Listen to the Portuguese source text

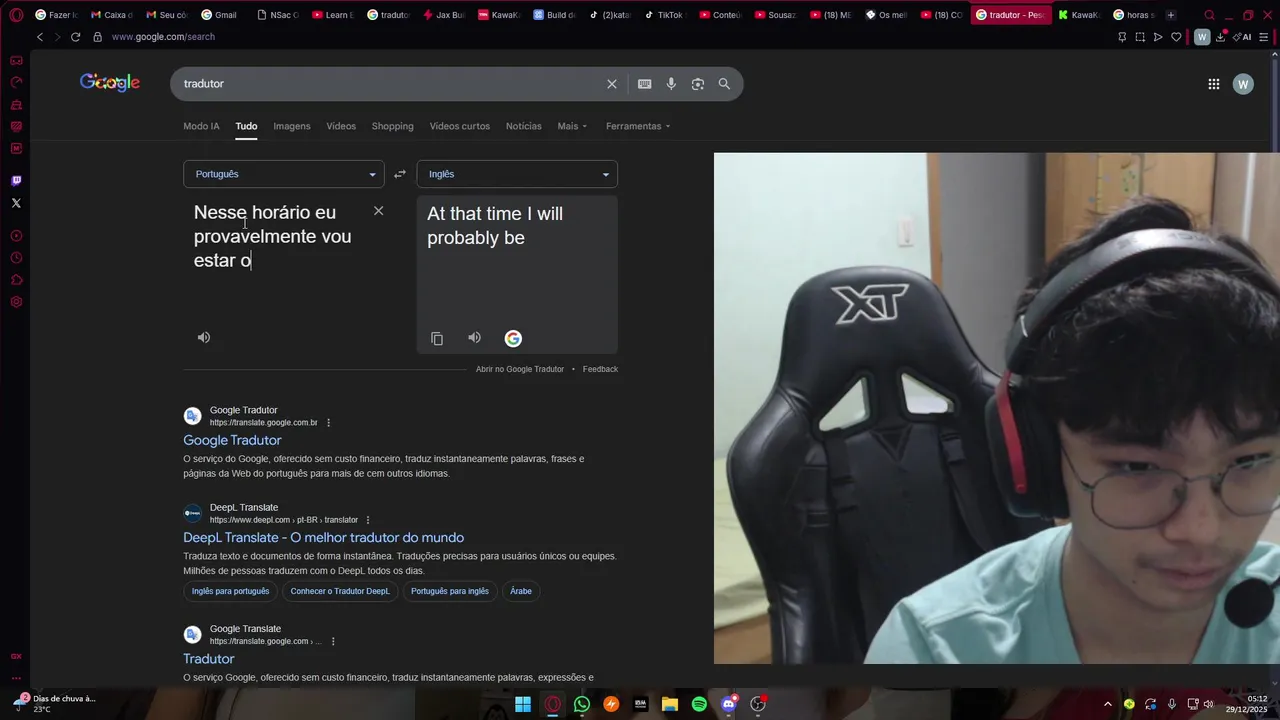tap(204, 338)
